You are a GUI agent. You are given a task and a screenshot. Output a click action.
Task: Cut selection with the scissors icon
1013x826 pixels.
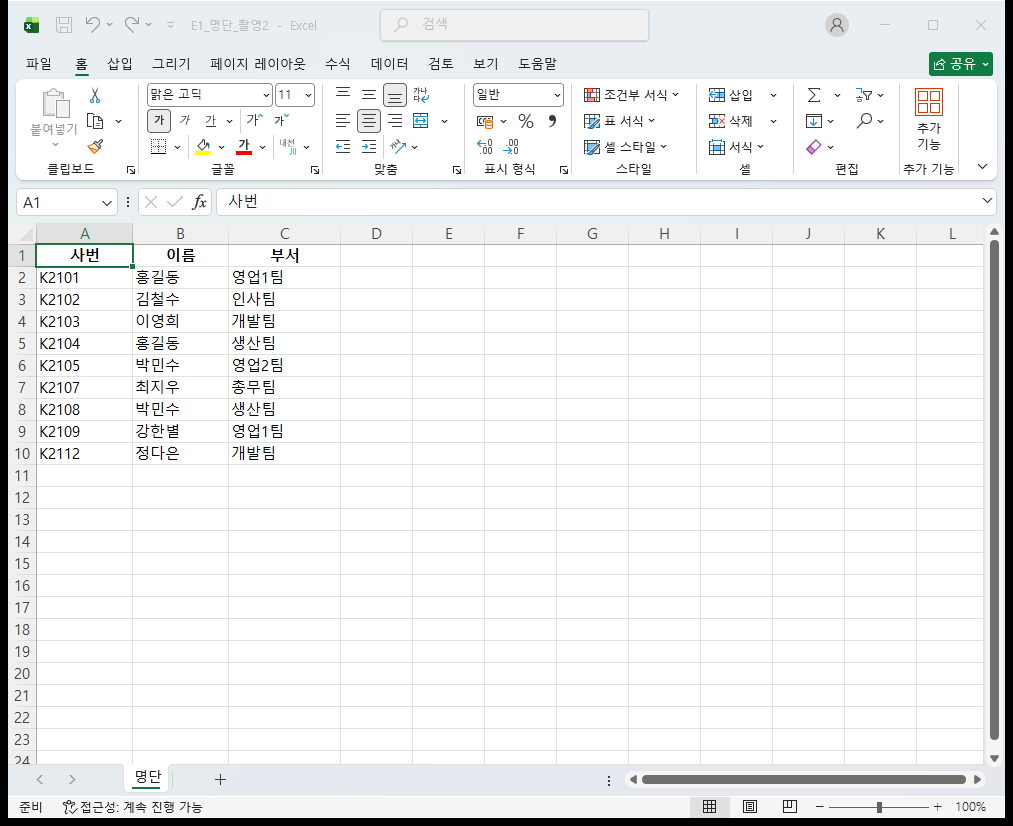pyautogui.click(x=95, y=96)
